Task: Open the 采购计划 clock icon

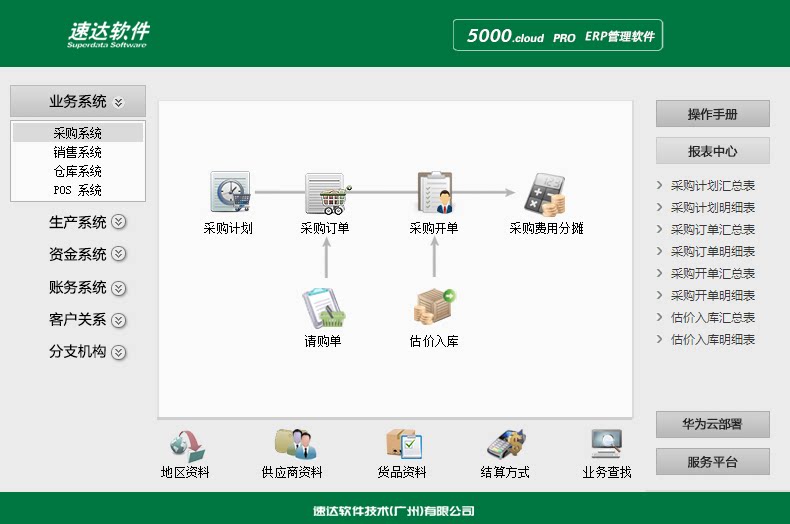Action: (x=230, y=192)
